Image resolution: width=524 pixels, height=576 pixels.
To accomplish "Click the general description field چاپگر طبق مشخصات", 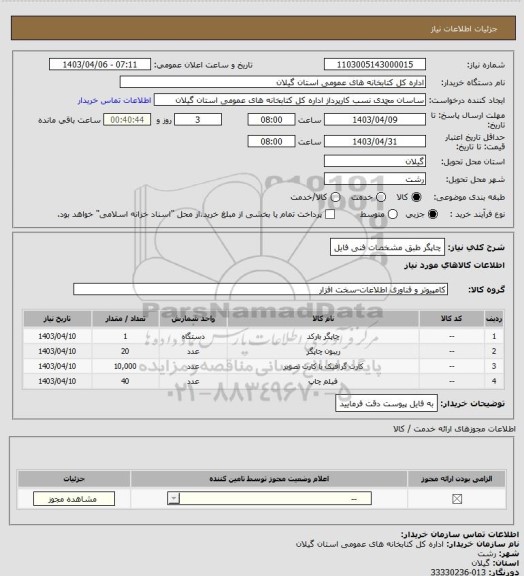I will 387,248.
